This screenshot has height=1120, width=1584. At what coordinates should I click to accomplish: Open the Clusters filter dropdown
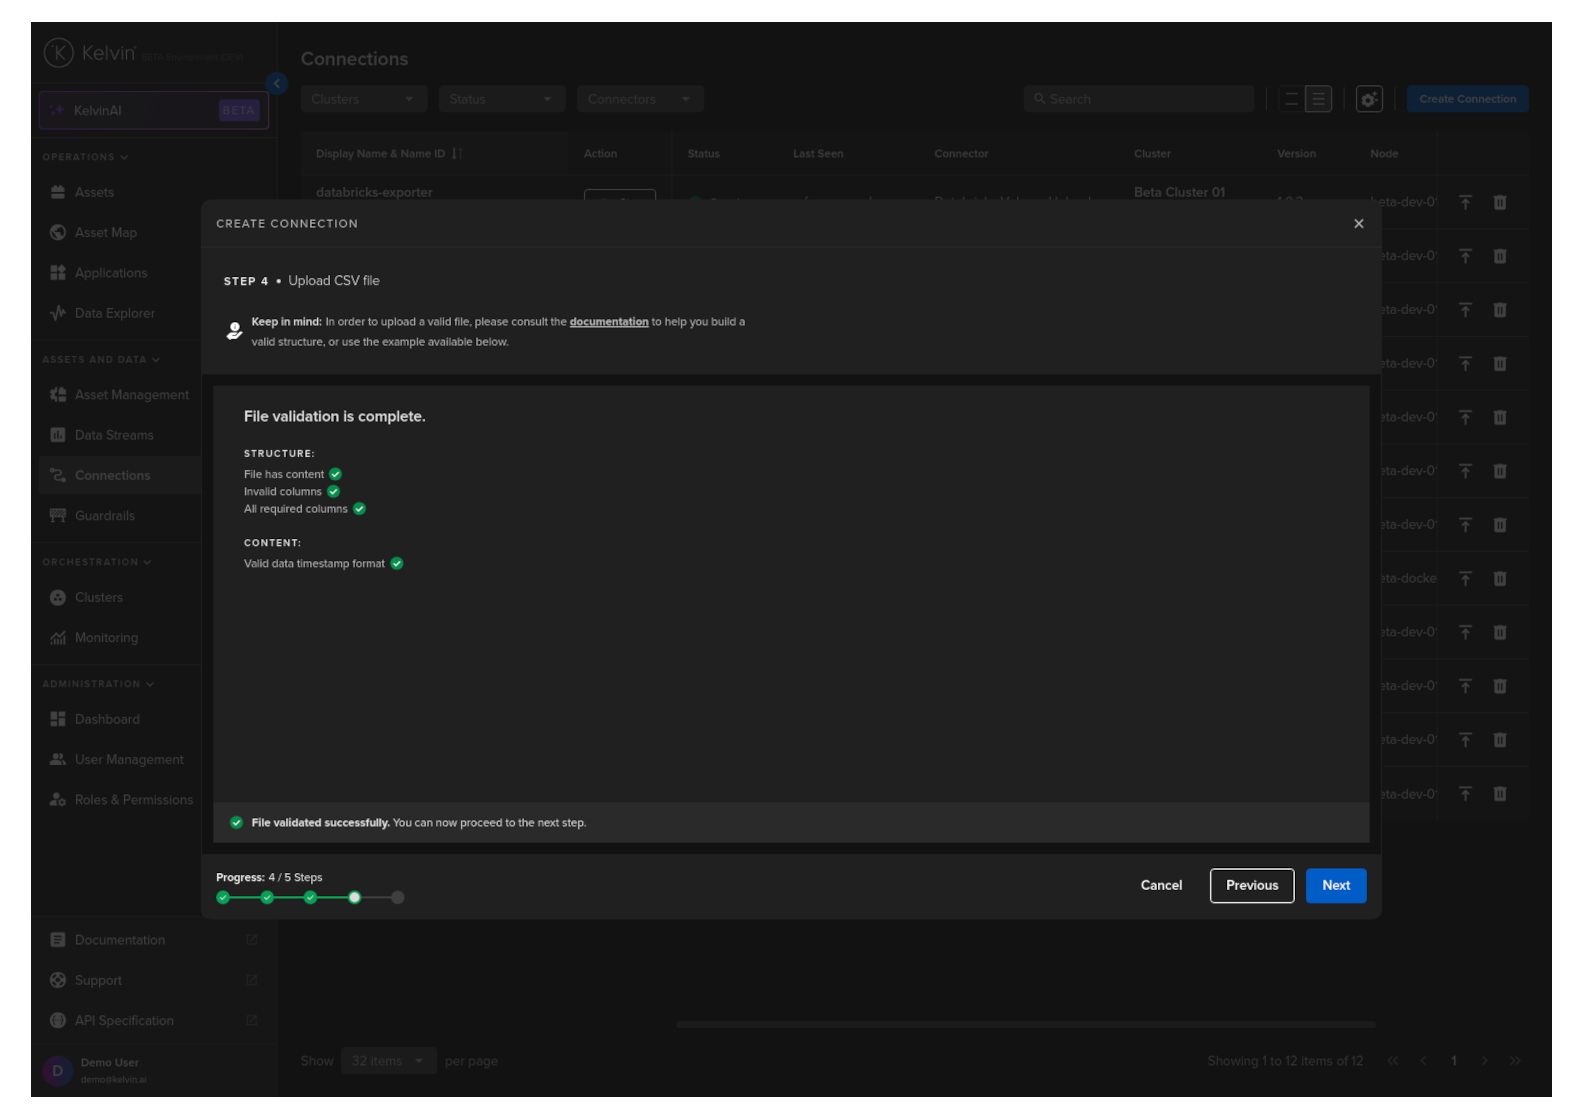pos(363,99)
